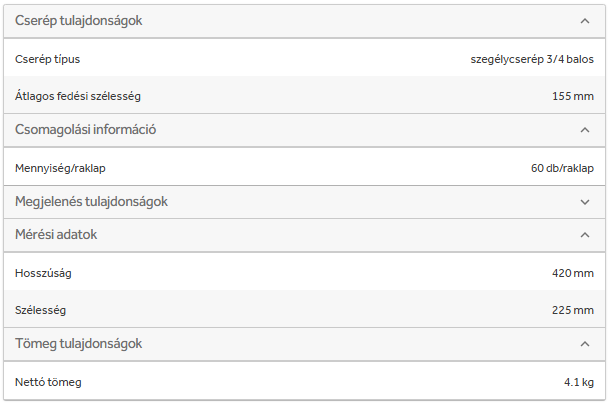Click the up arrow for Csomagolási információ
Screen dimensions: 609x404
[585, 130]
